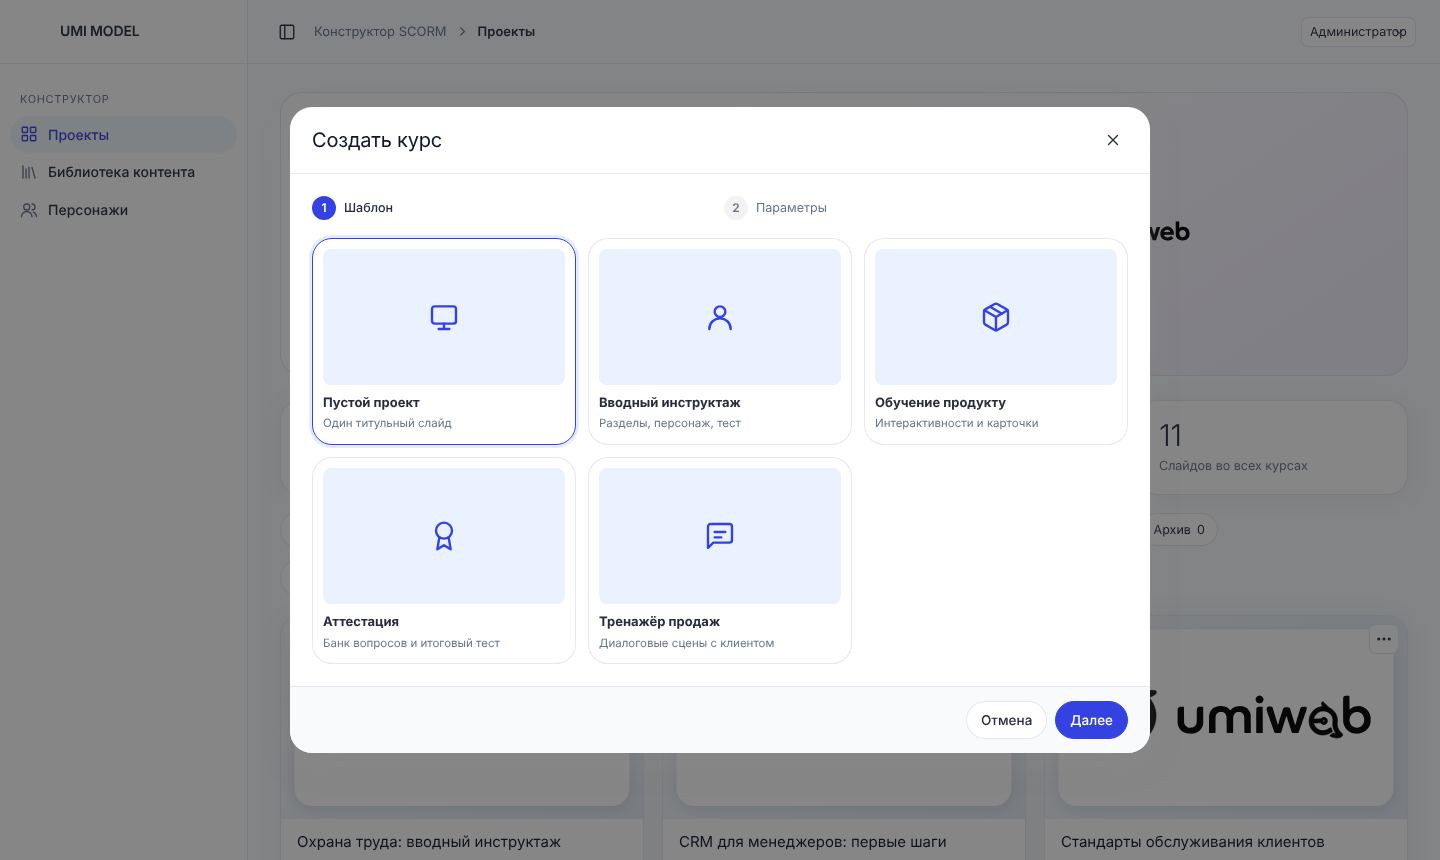Viewport: 1440px width, 860px height.
Task: Go to step 1 Шаблон
Action: pos(353,208)
